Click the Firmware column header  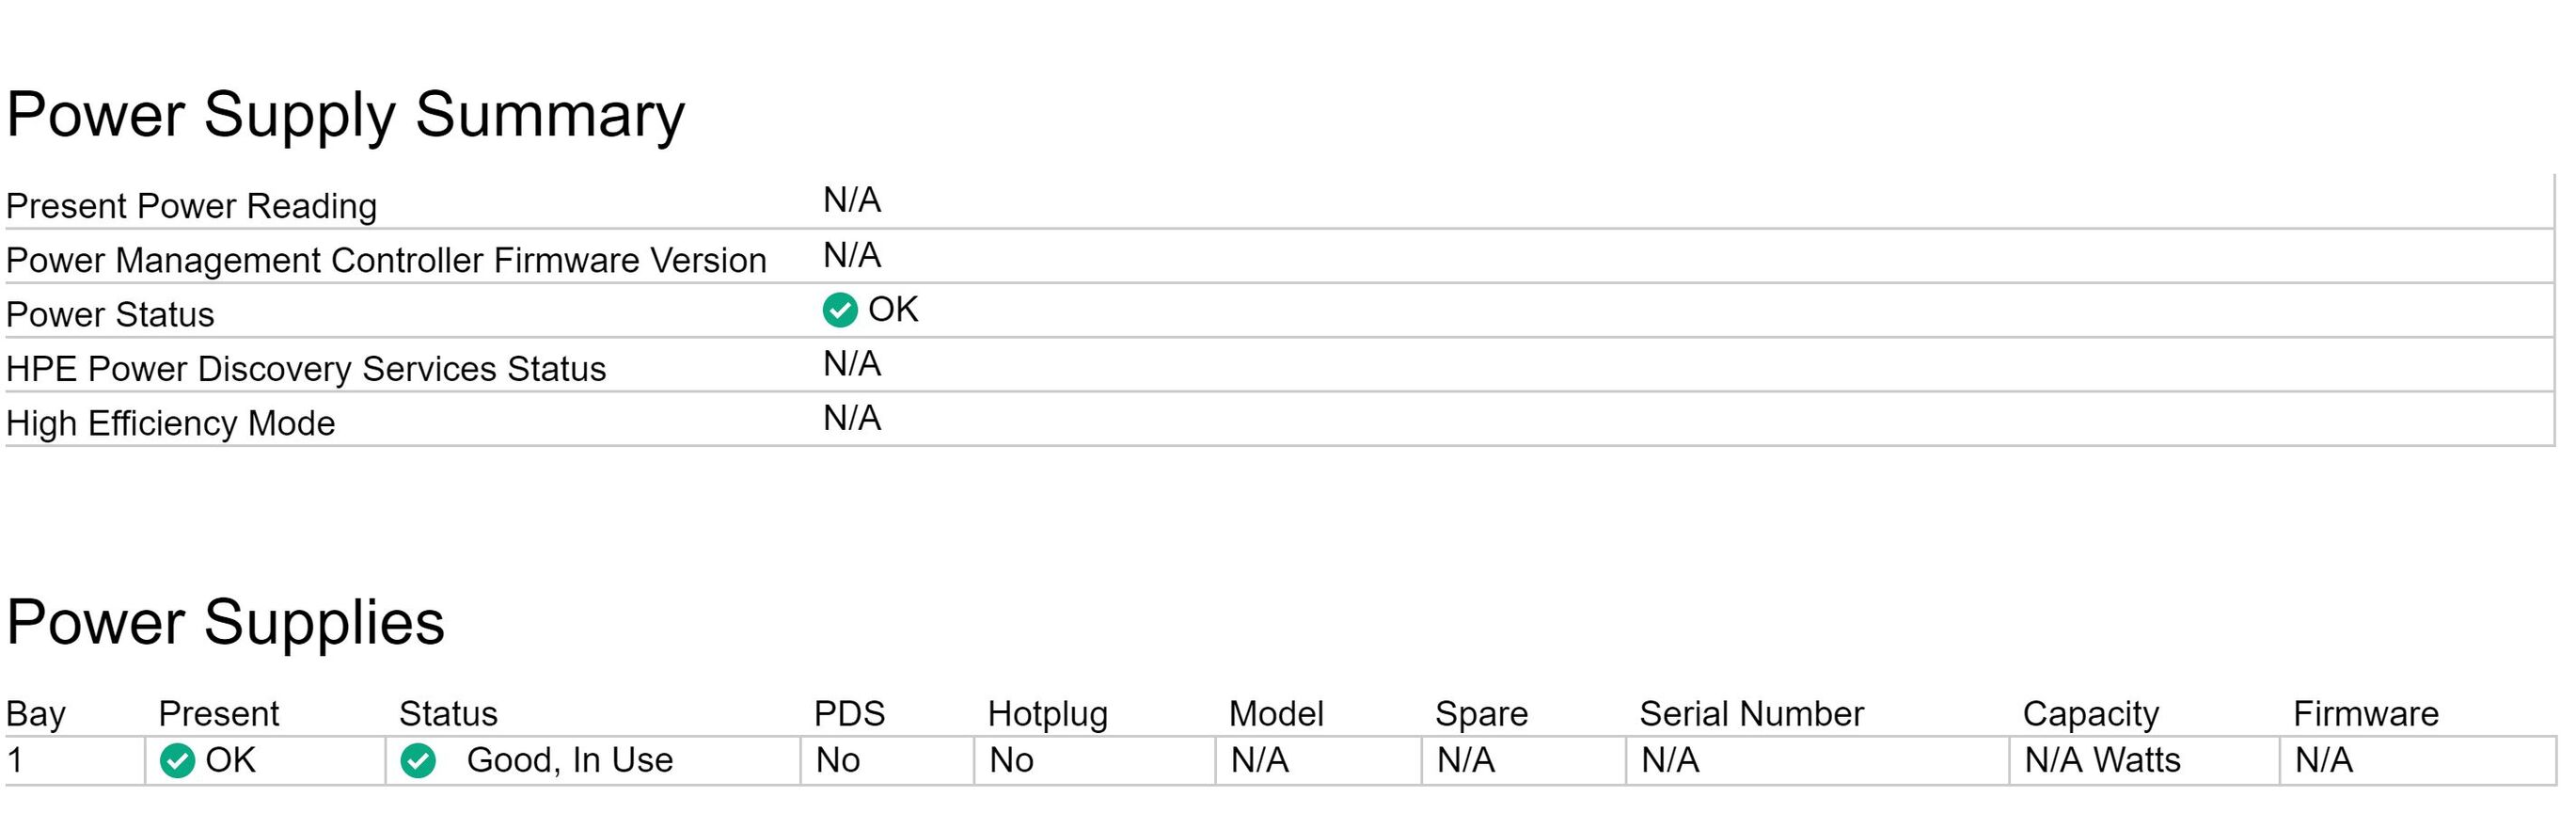(x=2366, y=714)
